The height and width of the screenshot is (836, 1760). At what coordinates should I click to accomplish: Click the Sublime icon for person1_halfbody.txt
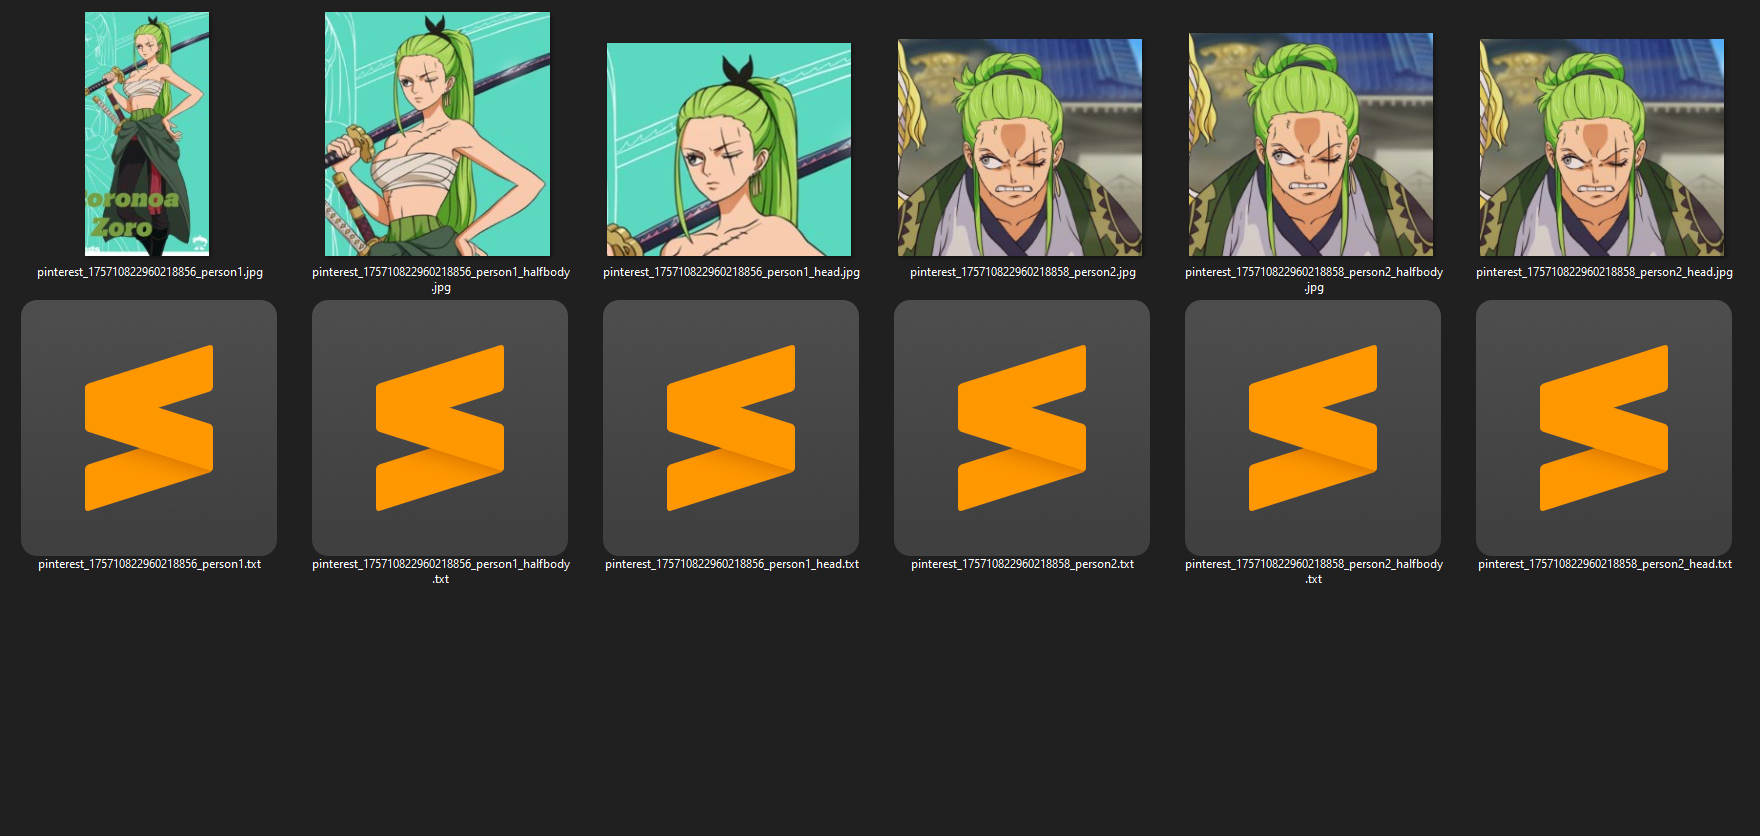[440, 428]
